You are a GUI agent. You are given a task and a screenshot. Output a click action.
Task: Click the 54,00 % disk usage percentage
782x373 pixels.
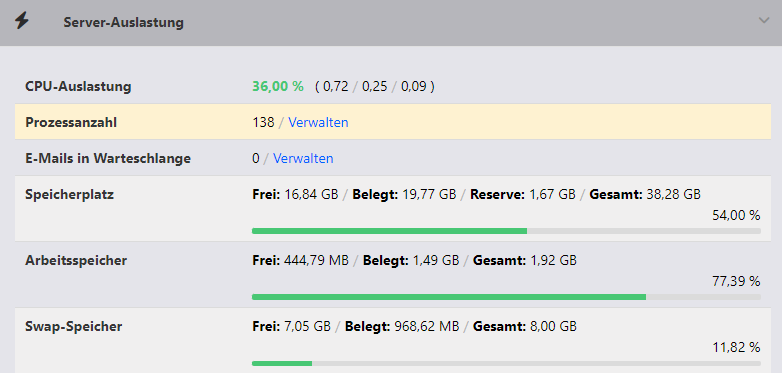click(x=736, y=215)
